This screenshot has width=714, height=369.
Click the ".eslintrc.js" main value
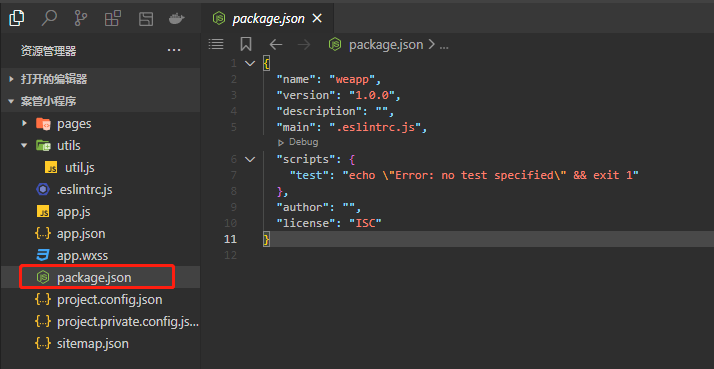375,127
